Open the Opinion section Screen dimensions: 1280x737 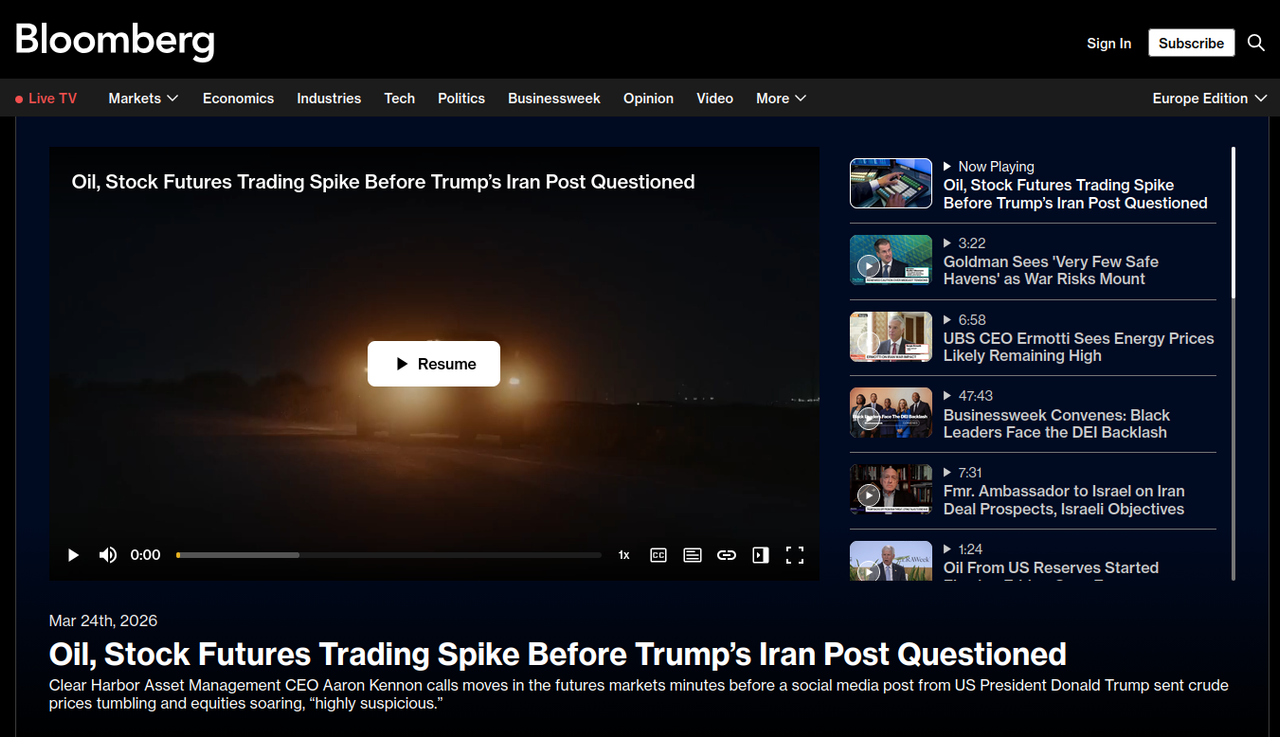[x=648, y=98]
